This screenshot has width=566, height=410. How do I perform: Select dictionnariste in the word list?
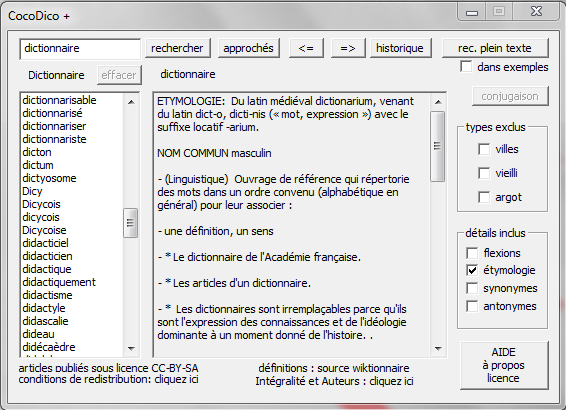click(x=54, y=139)
